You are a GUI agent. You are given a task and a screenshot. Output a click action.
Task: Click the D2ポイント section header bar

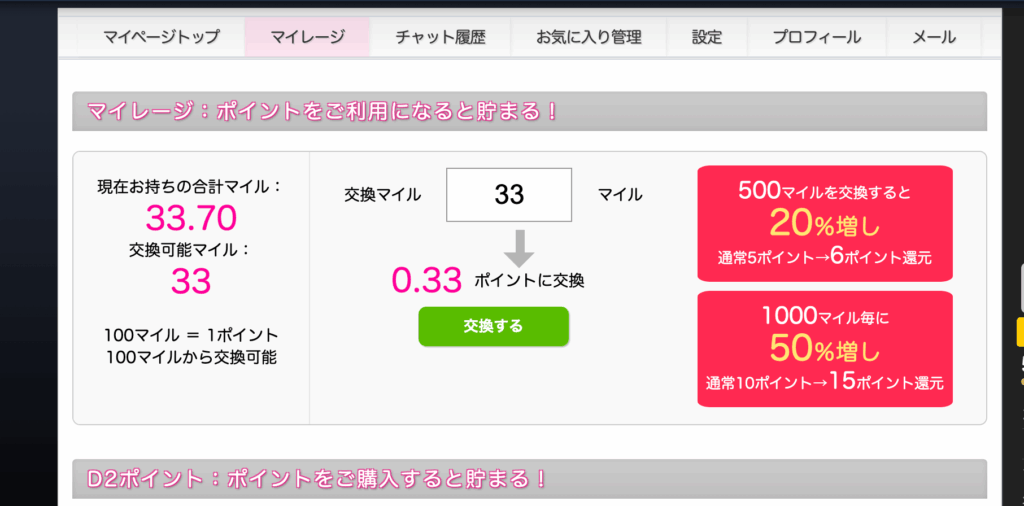click(x=529, y=479)
